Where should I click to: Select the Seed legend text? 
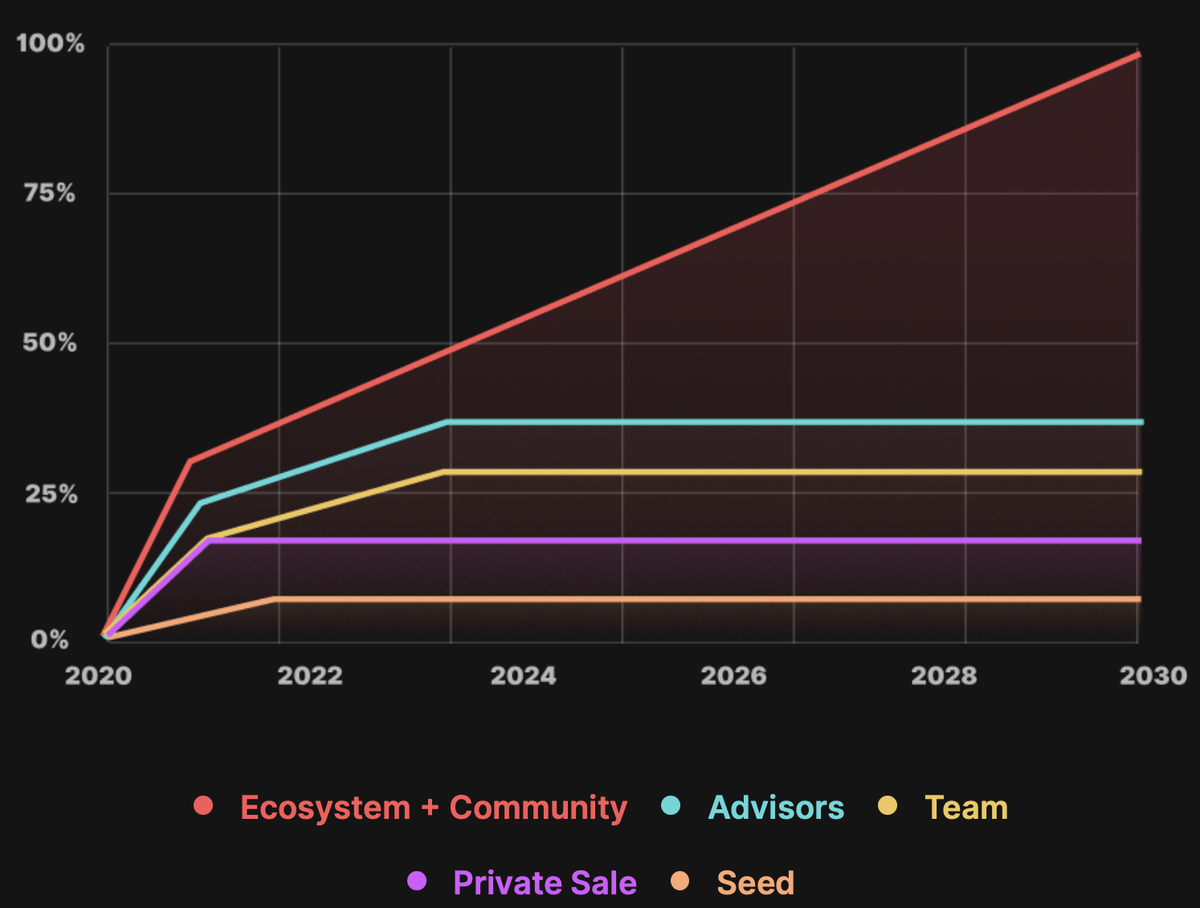tap(755, 883)
